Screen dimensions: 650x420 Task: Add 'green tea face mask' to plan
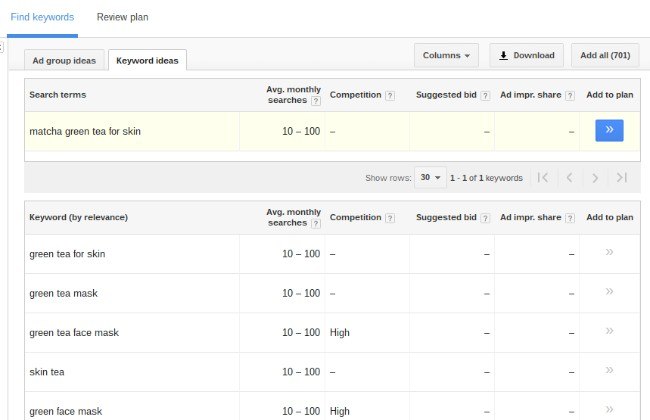coord(608,331)
